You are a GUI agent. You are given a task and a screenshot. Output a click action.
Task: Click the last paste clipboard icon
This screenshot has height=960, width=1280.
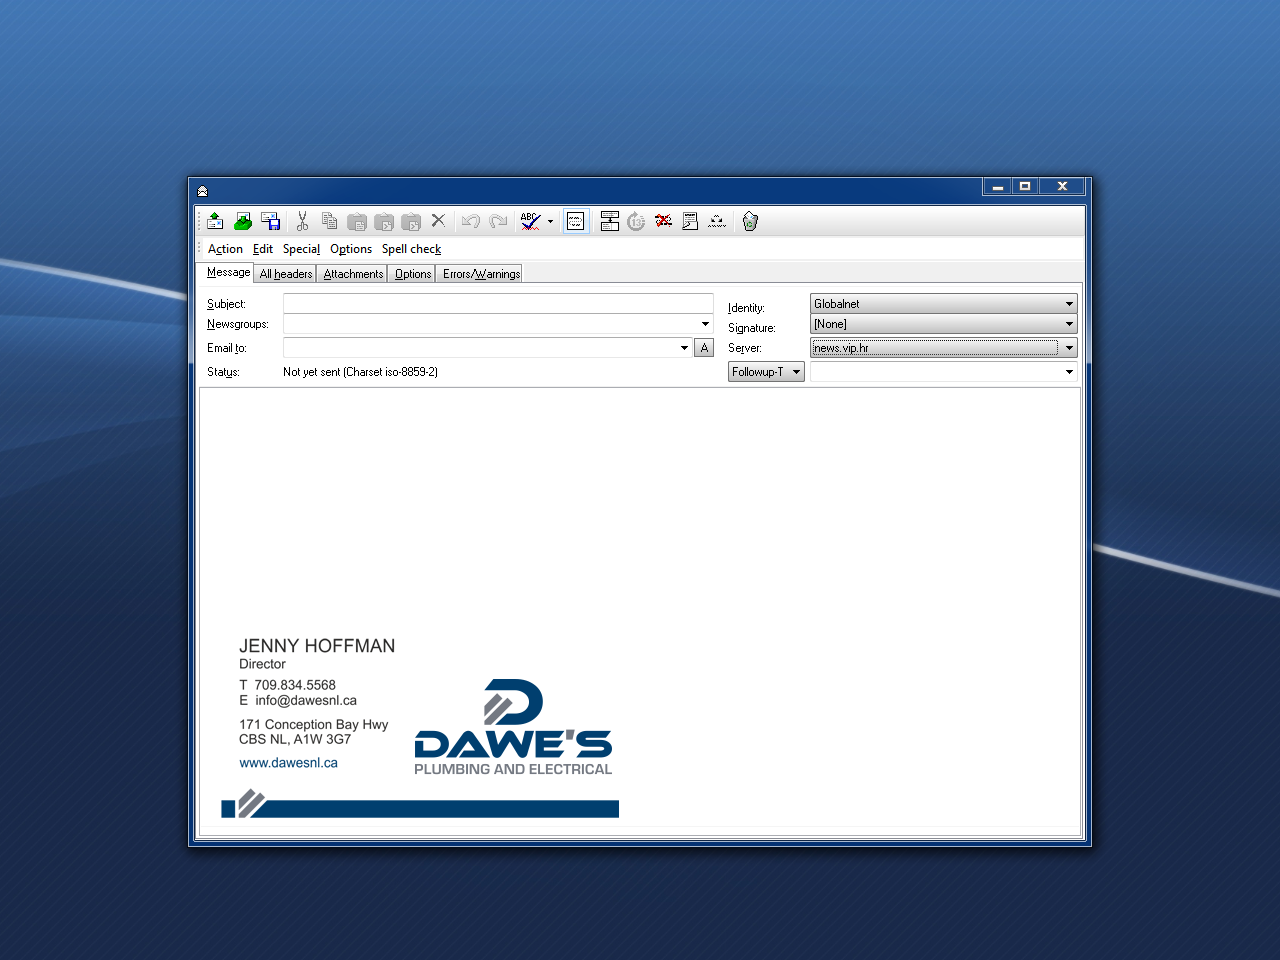(410, 221)
